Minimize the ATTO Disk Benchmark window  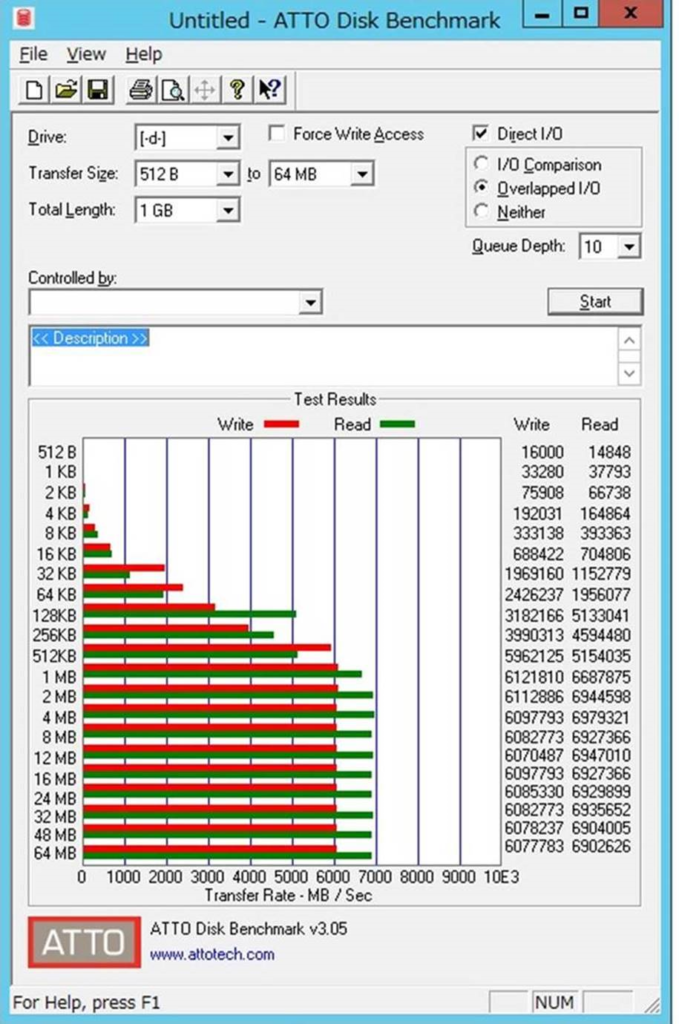(542, 14)
